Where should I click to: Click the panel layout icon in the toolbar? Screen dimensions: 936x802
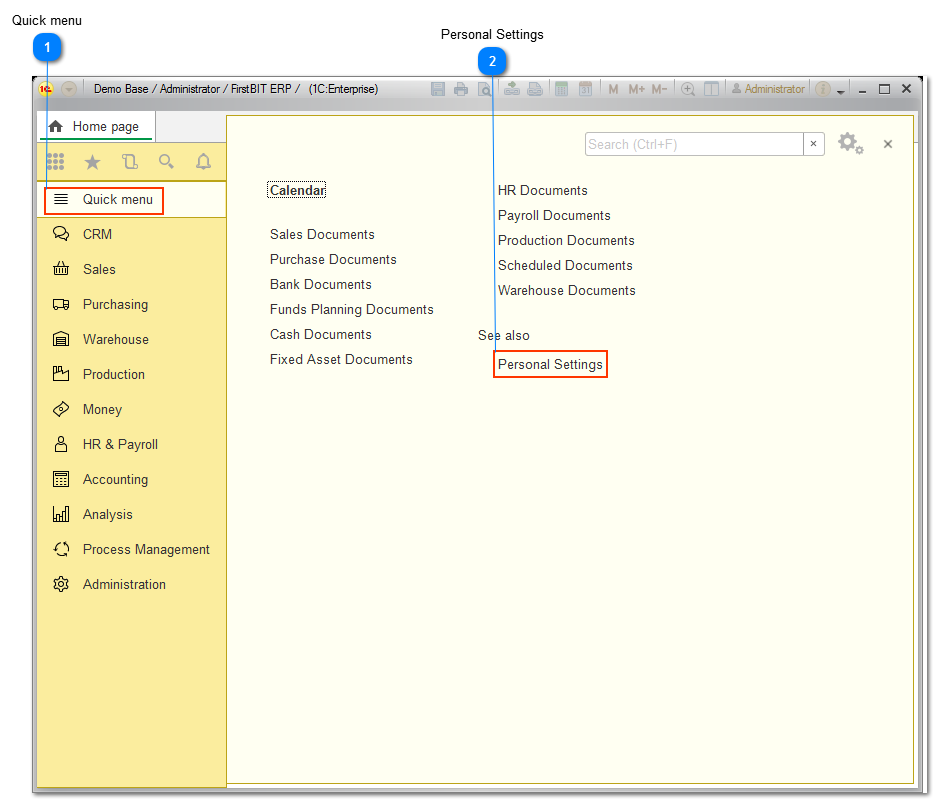tap(712, 89)
